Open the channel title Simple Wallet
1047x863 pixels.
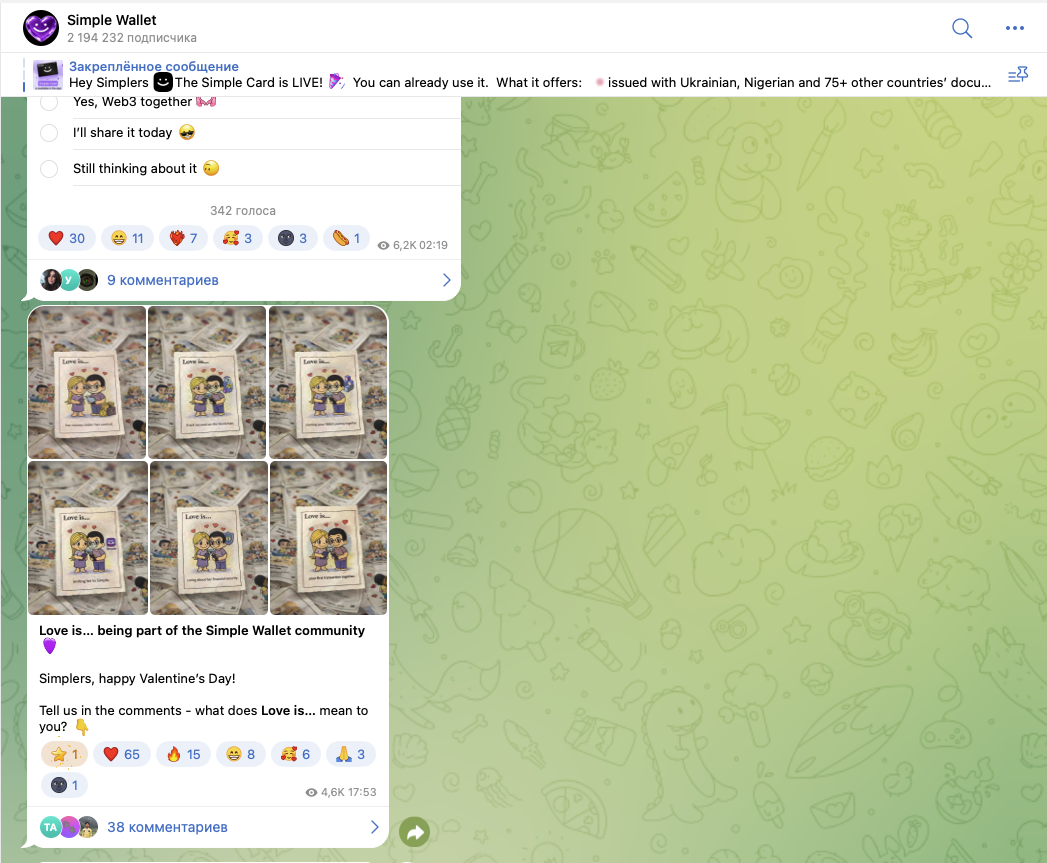pos(112,20)
